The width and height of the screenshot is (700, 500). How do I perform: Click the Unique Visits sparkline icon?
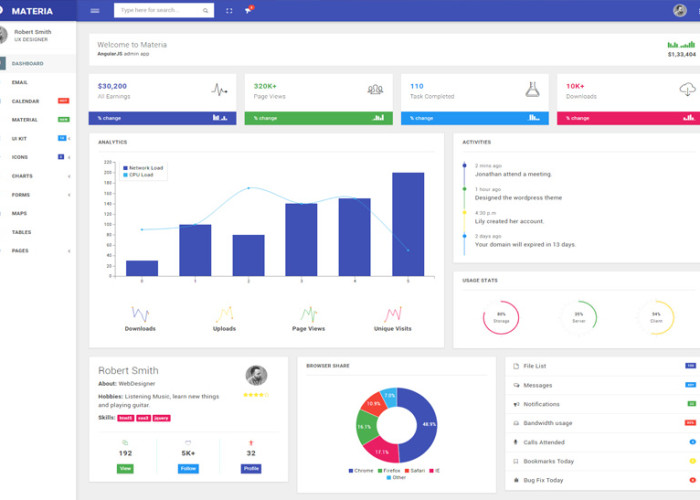393,314
